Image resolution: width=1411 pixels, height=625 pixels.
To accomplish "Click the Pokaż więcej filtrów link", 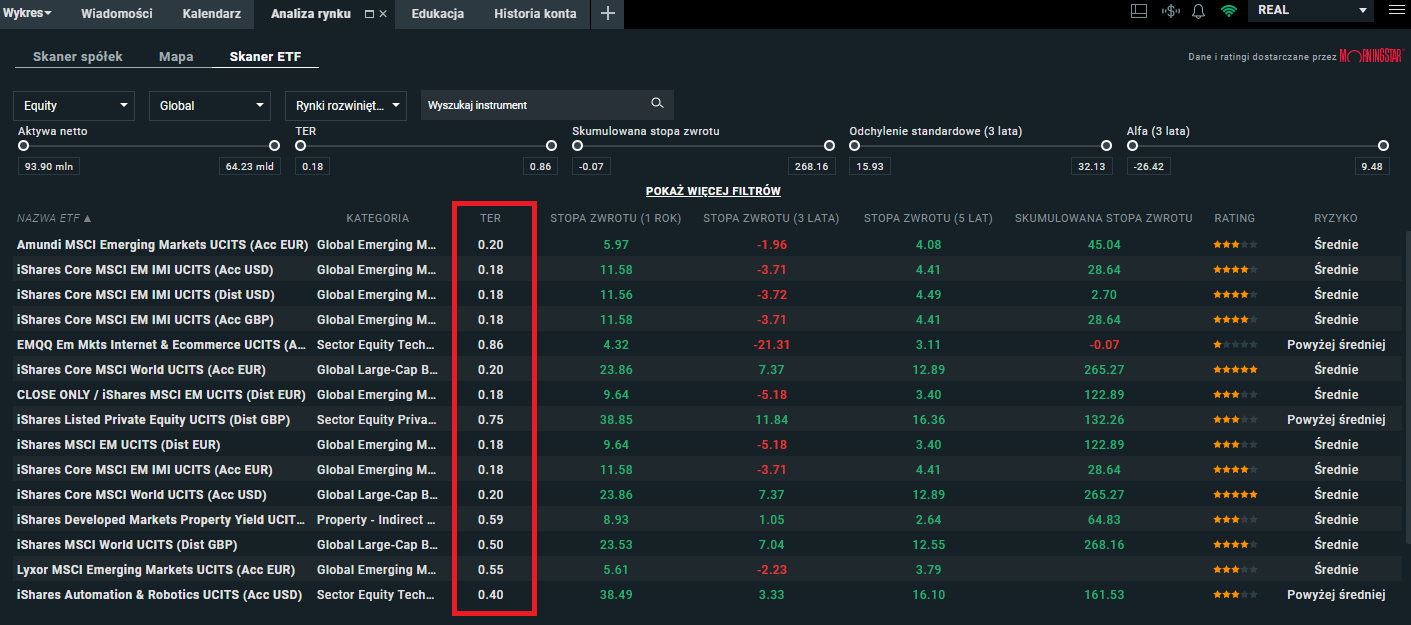I will (713, 191).
